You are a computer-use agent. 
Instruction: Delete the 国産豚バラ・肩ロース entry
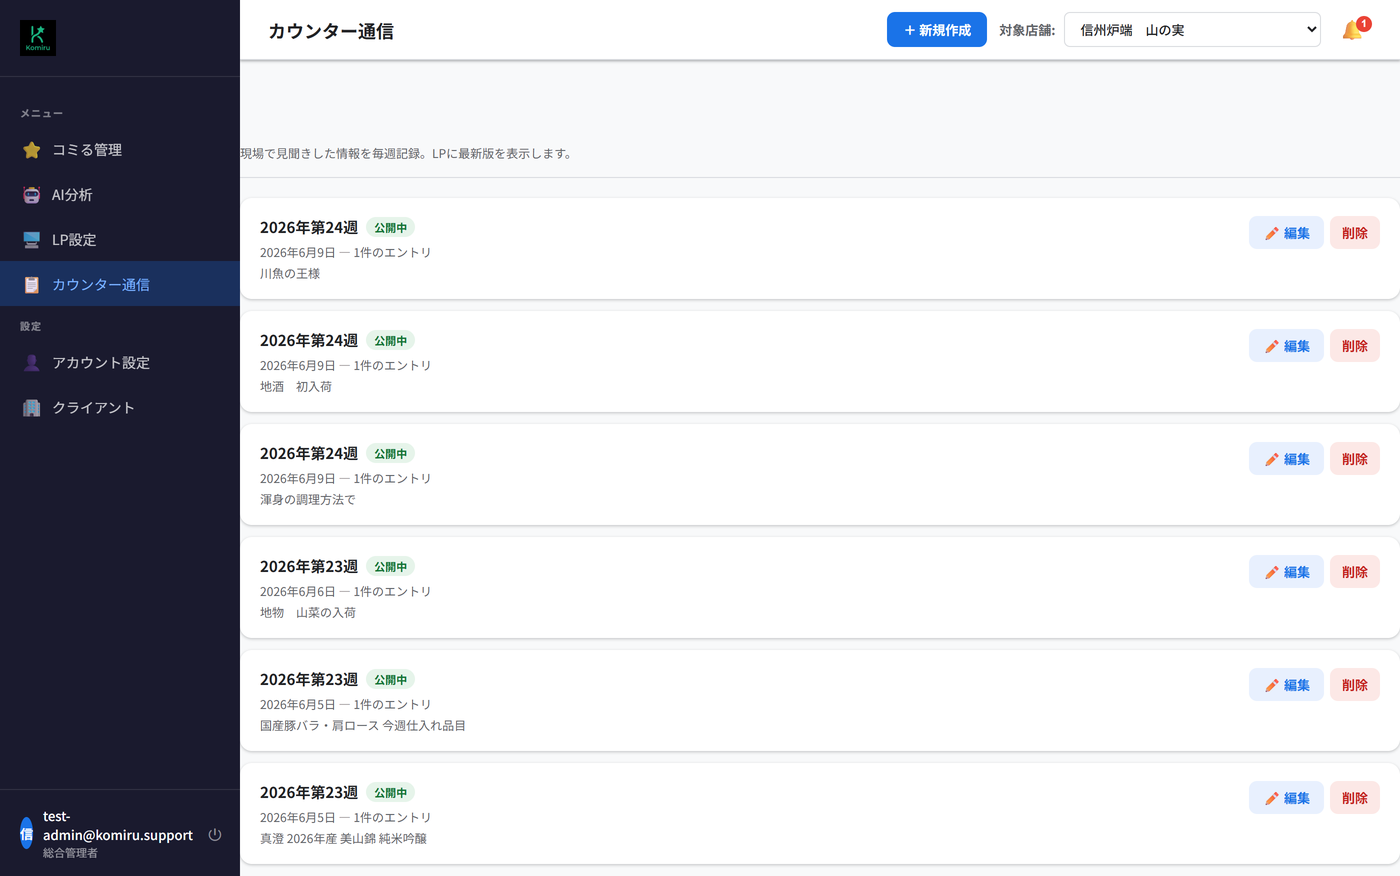pos(1355,685)
